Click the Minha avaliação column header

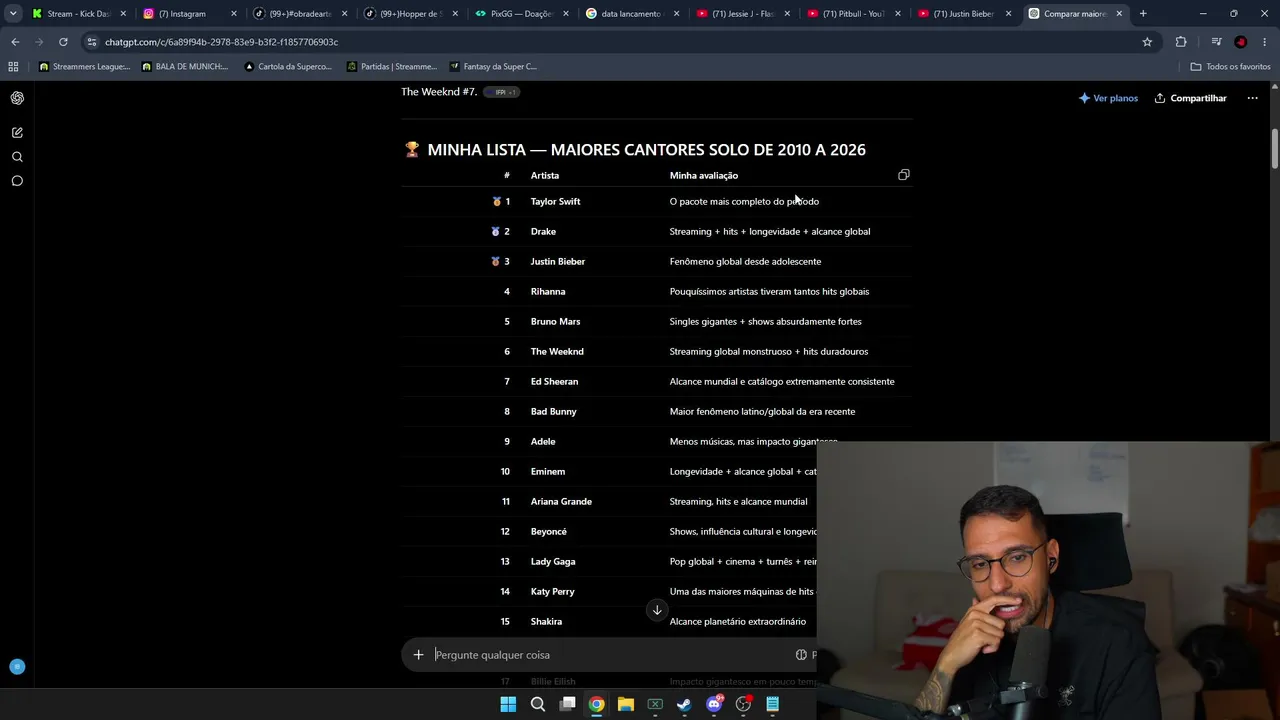[704, 176]
